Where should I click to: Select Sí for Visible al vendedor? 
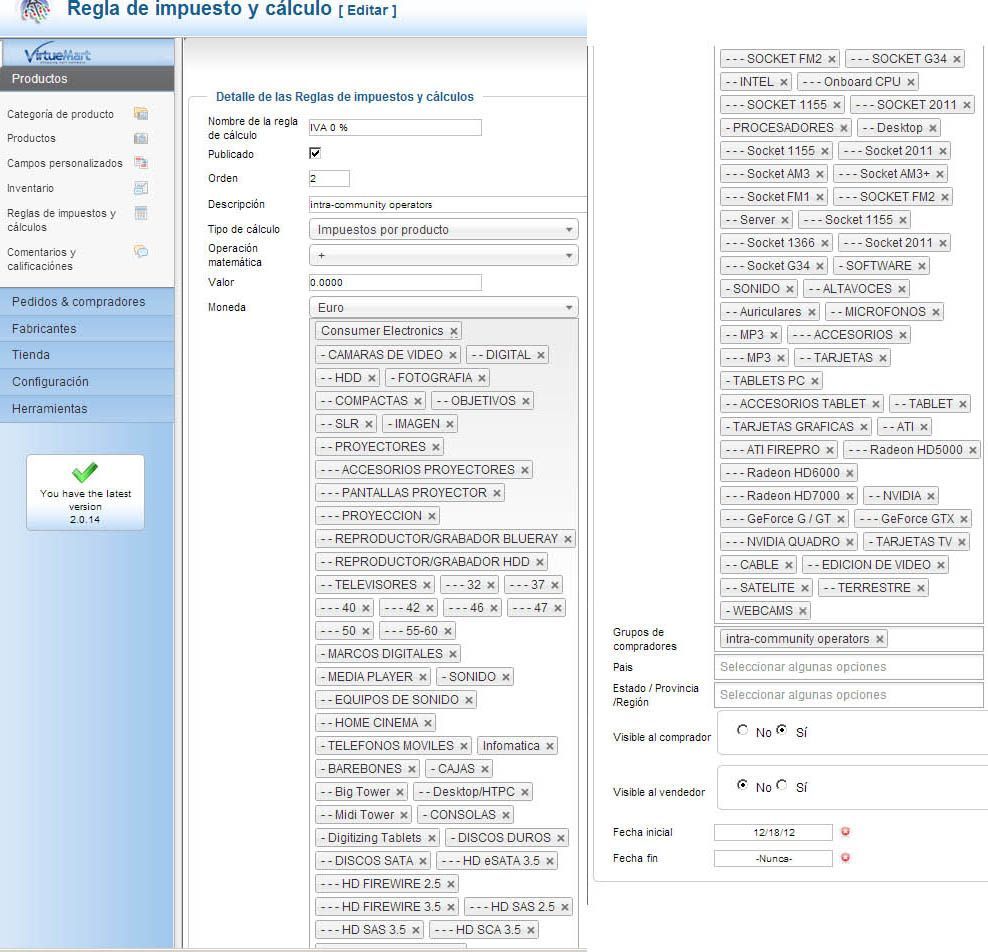click(x=782, y=784)
